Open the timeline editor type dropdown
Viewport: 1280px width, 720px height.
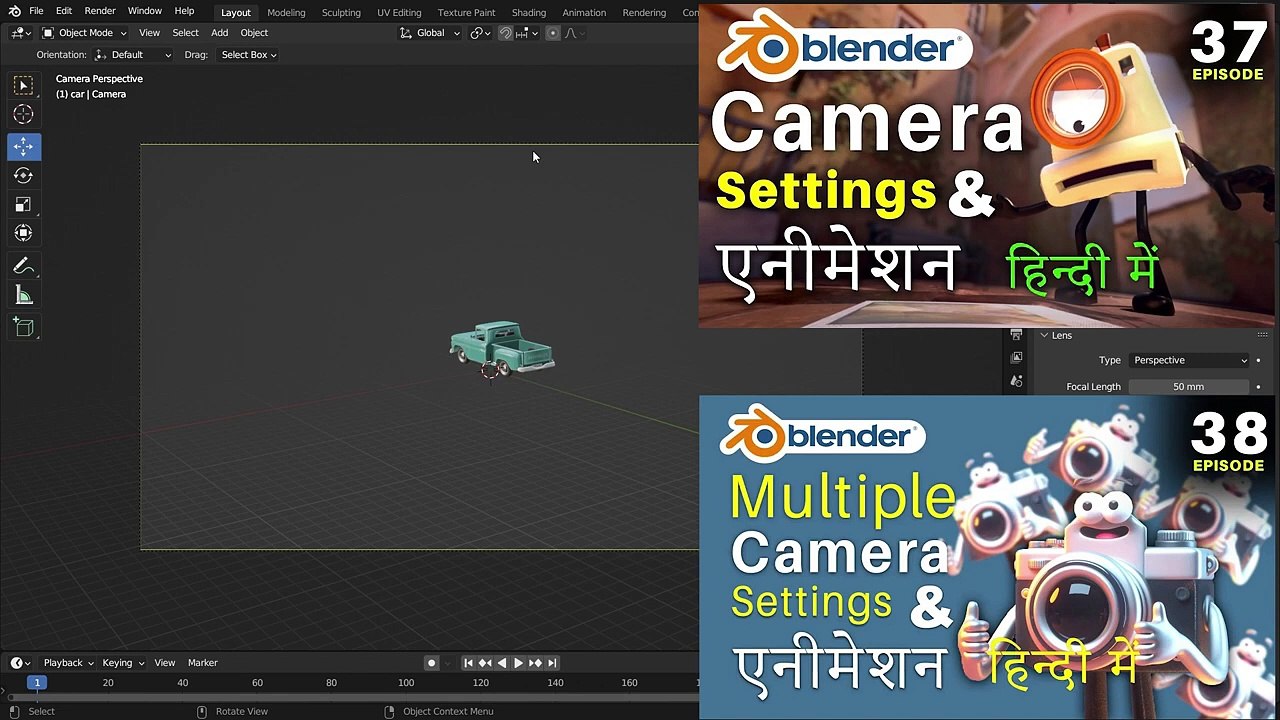click(x=20, y=663)
